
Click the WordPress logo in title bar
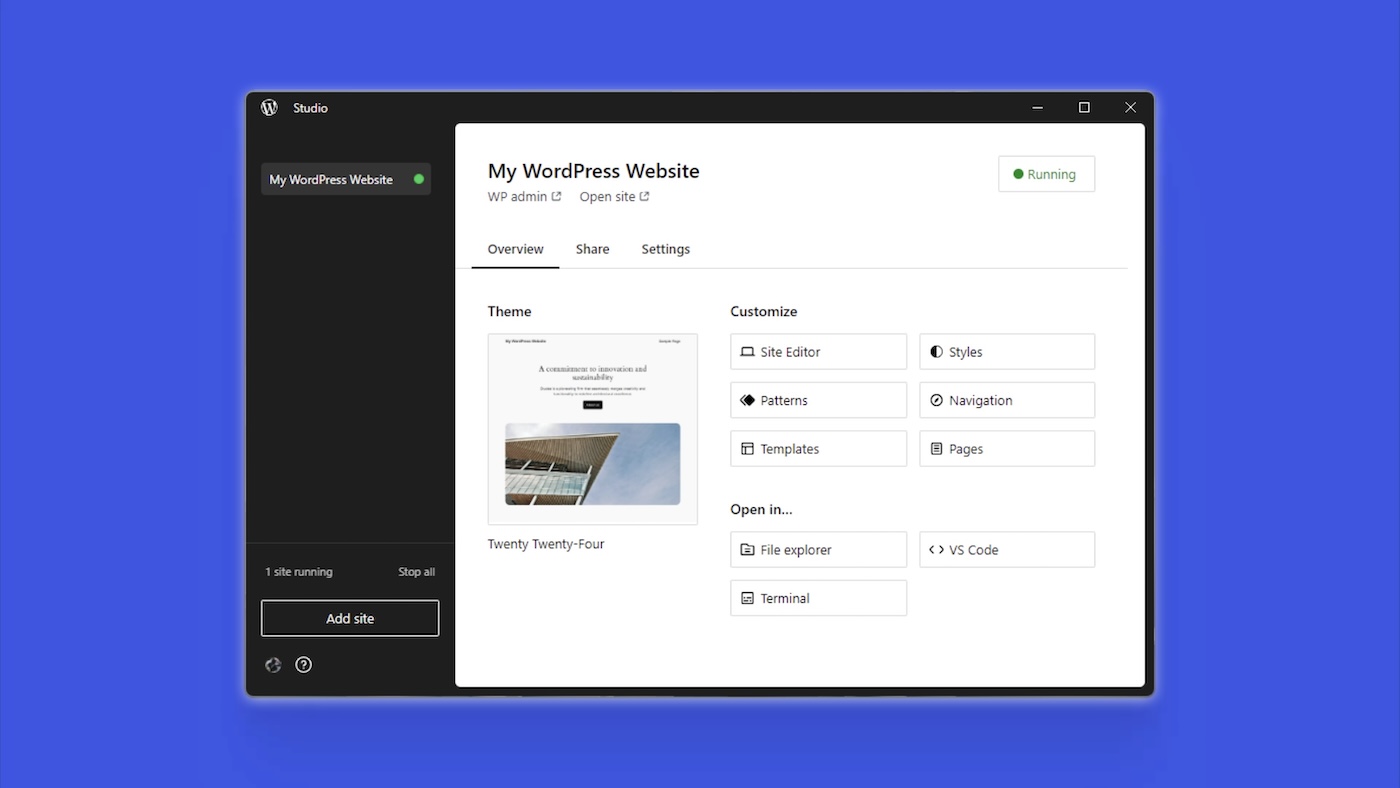269,108
